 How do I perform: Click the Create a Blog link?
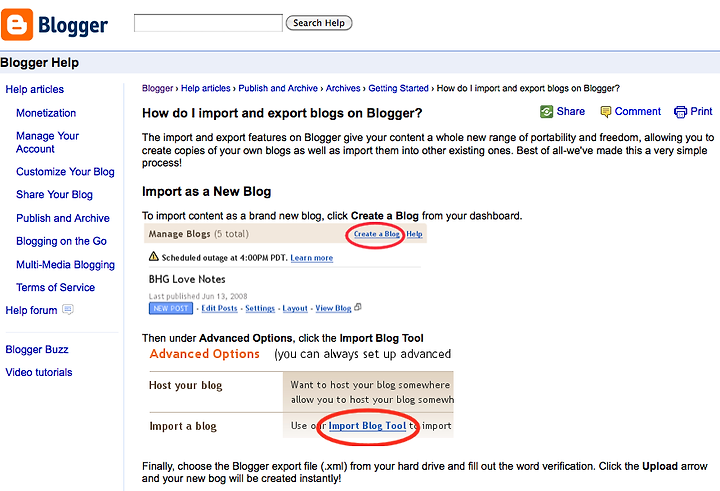click(377, 234)
